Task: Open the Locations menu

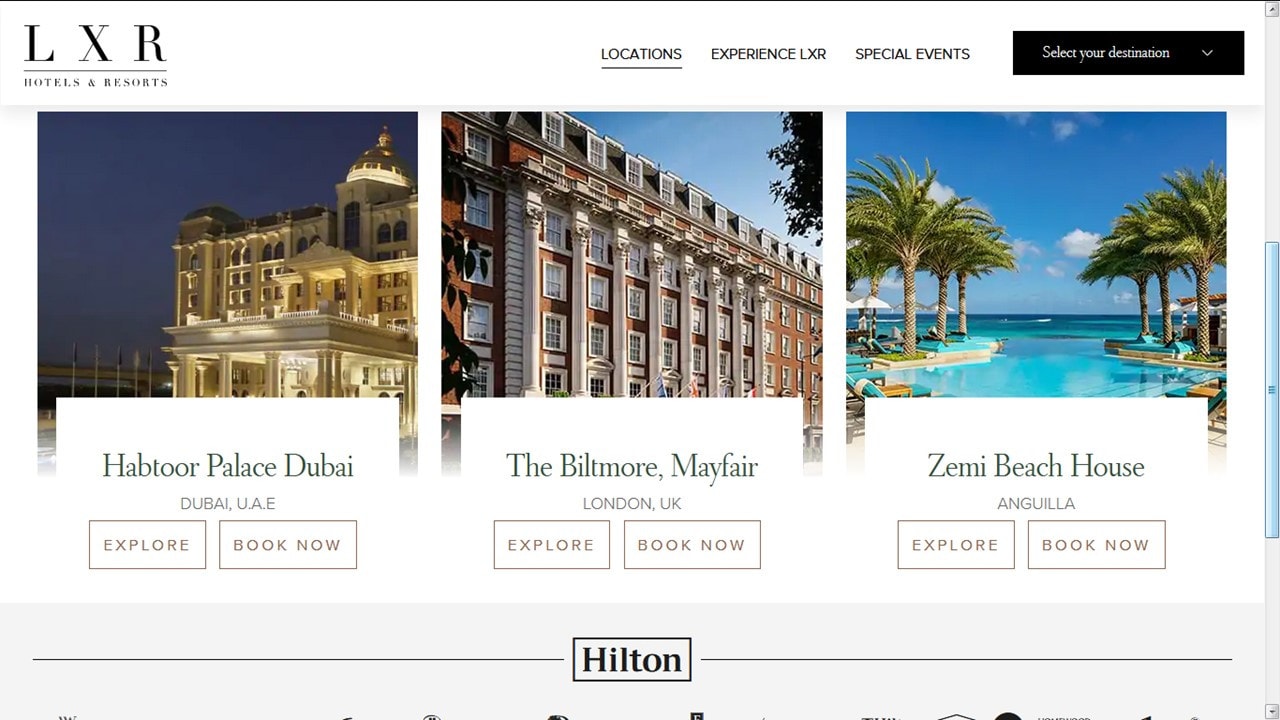Action: 641,54
